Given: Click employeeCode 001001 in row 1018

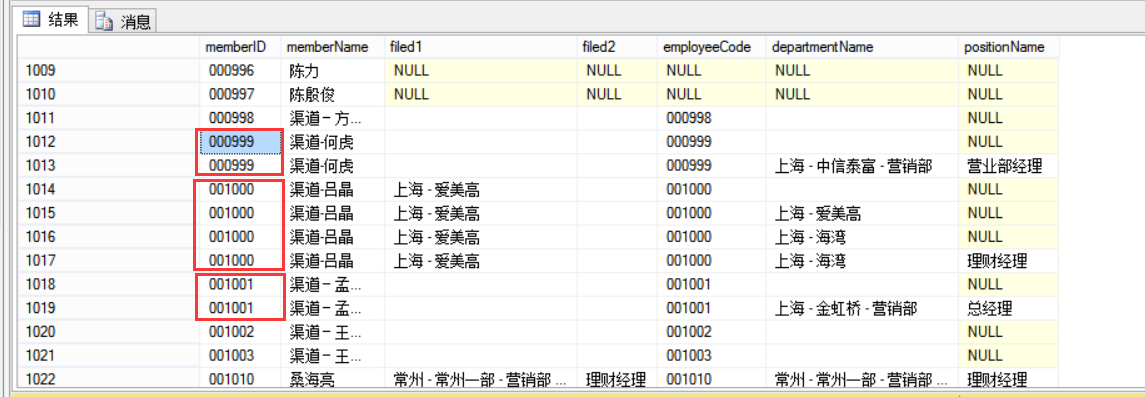Looking at the screenshot, I should point(711,284).
